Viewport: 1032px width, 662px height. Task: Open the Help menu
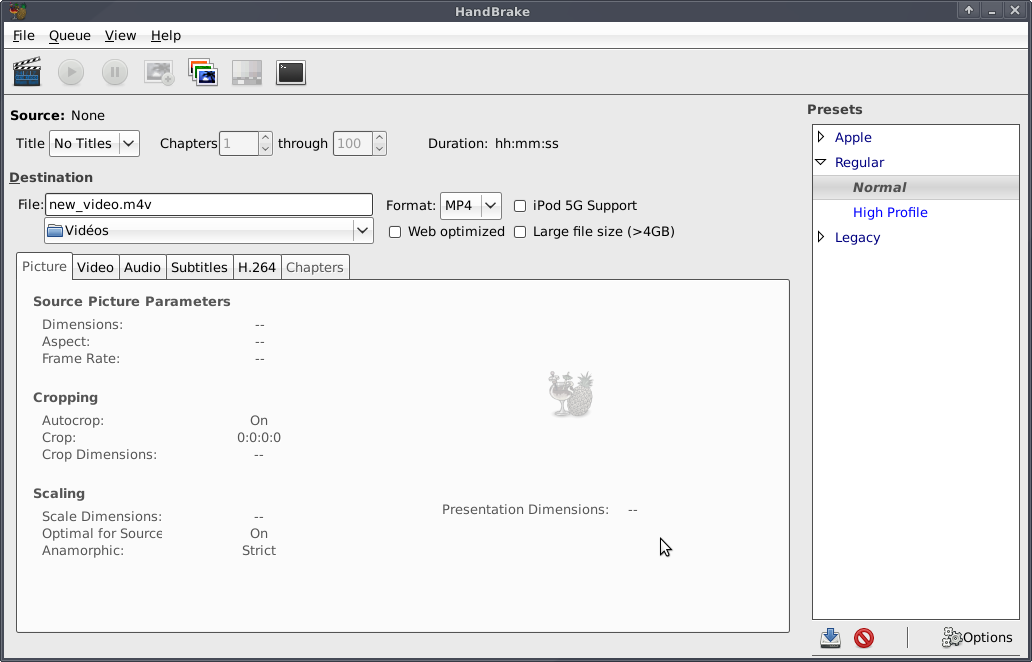pyautogui.click(x=166, y=36)
